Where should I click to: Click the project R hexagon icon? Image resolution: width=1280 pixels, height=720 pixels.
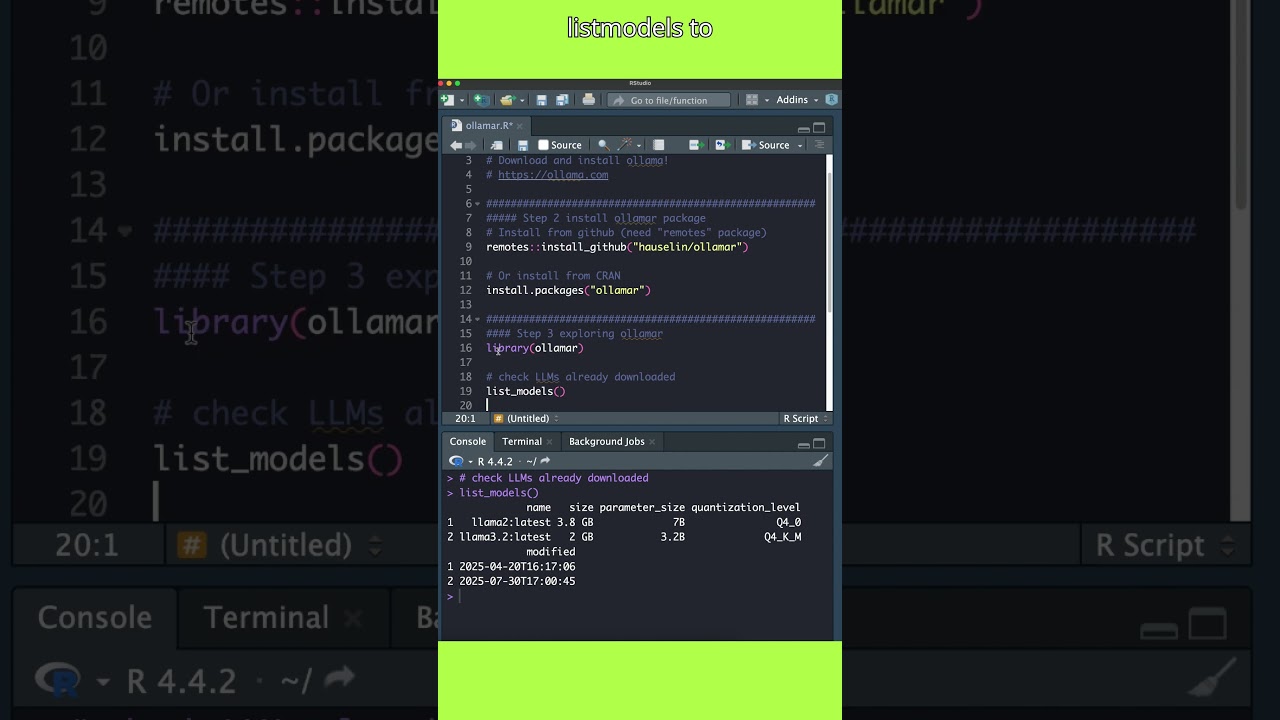831,100
